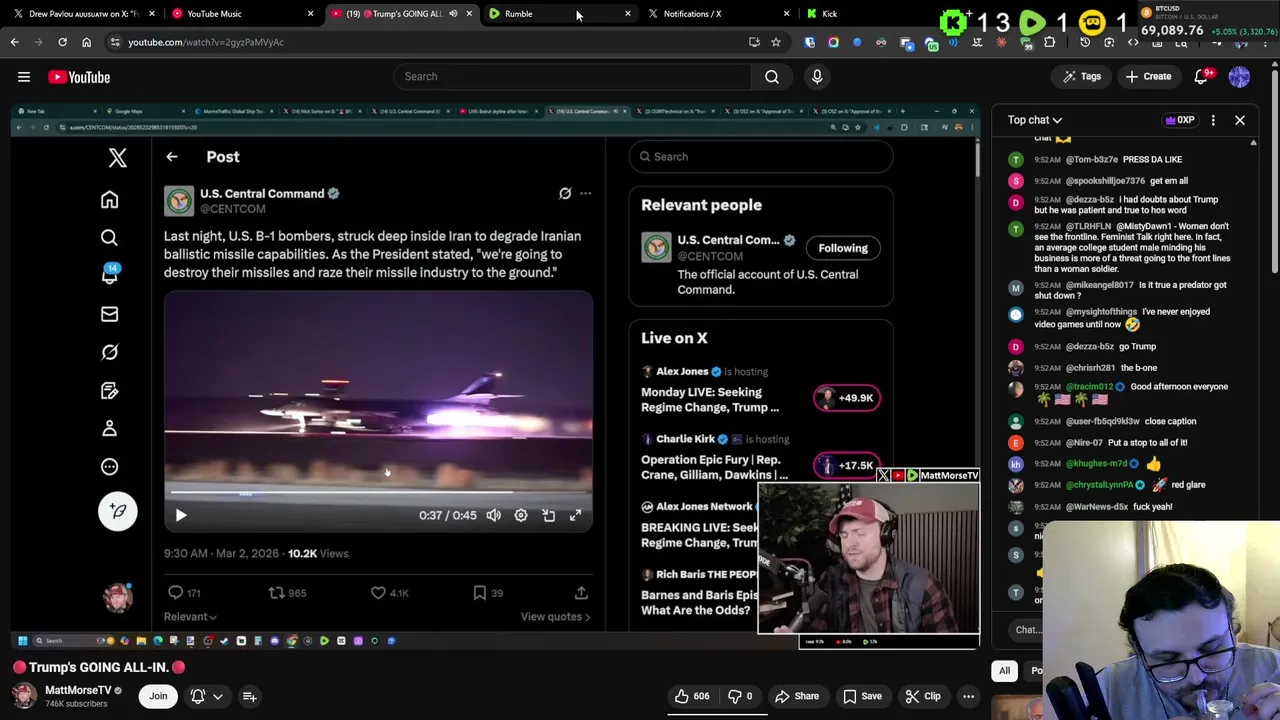Click the YouTube logo to go home
Screen dimensions: 1280x720
click(79, 77)
